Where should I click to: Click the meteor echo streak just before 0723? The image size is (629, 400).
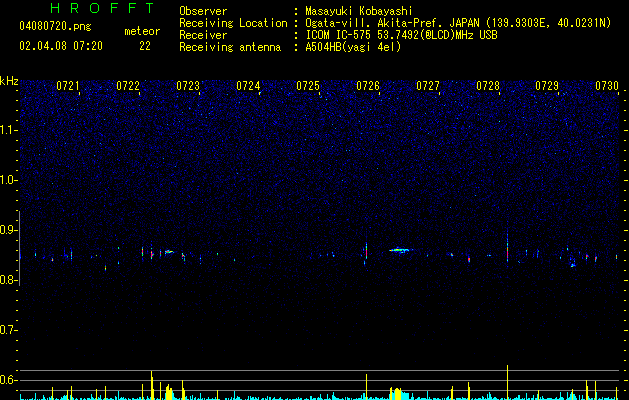(x=168, y=252)
